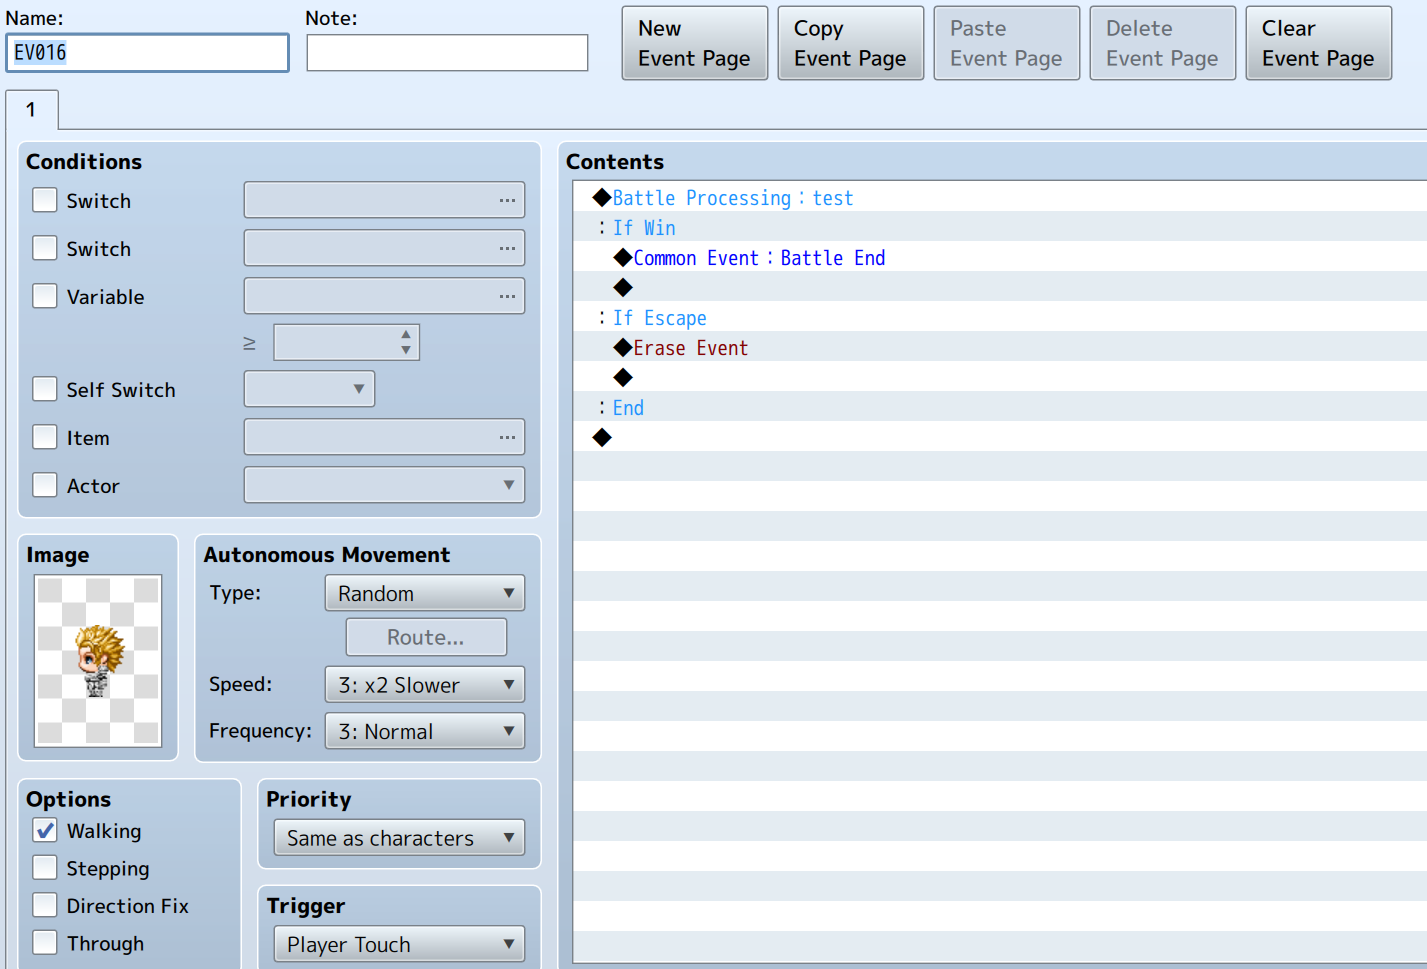Enable the Stepping option
This screenshot has width=1427, height=969.
coord(45,867)
